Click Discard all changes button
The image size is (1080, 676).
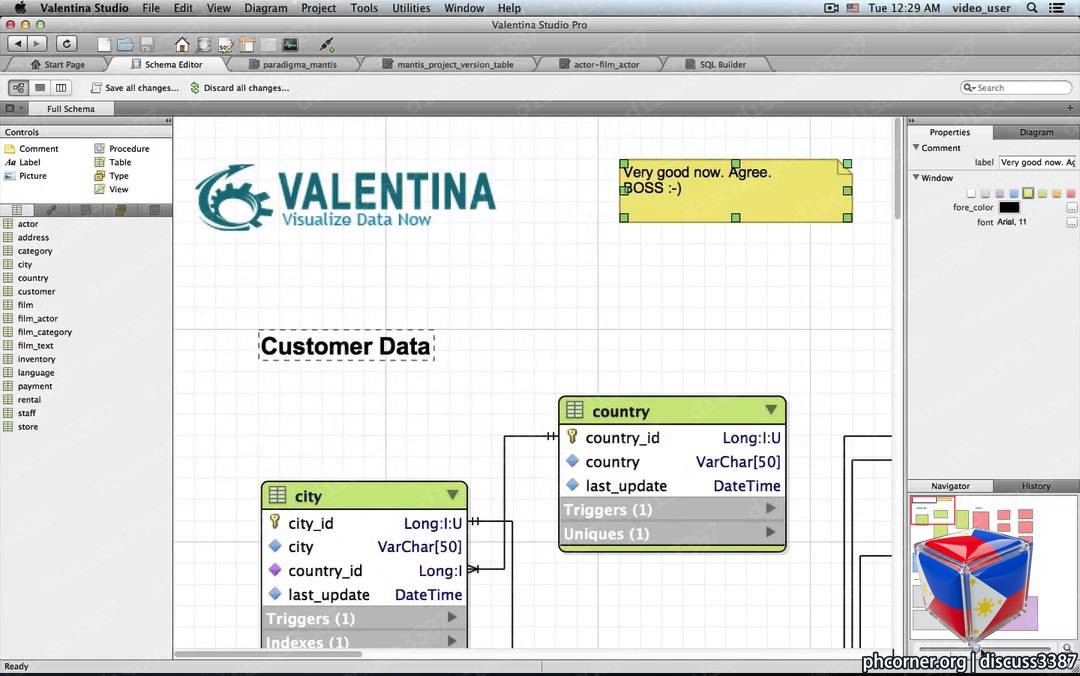[240, 88]
